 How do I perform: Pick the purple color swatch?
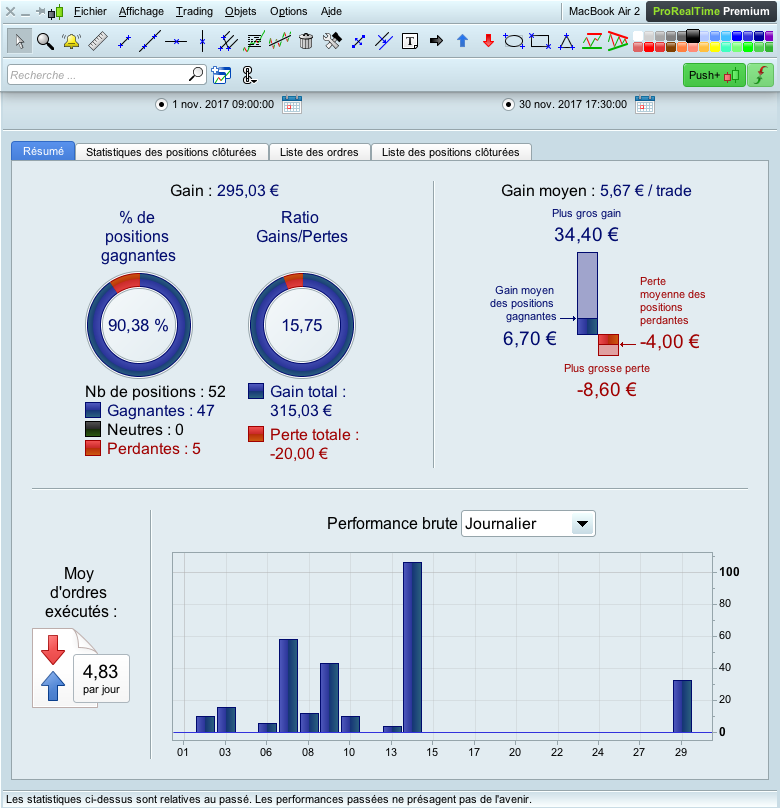coord(769,36)
